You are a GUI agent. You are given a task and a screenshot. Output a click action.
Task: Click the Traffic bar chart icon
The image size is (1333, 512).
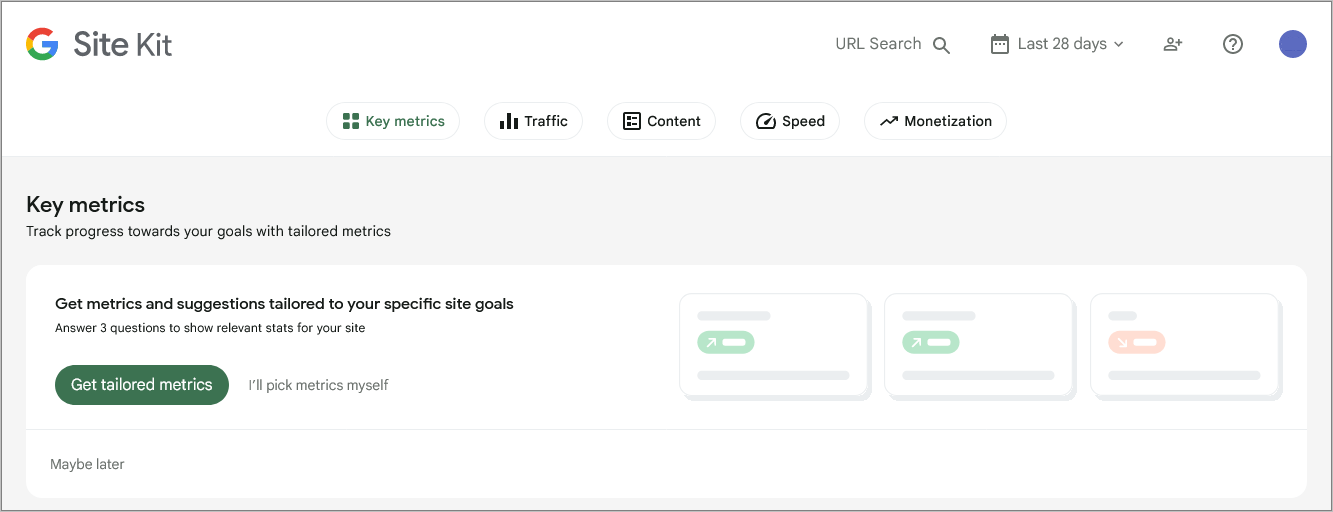[509, 121]
